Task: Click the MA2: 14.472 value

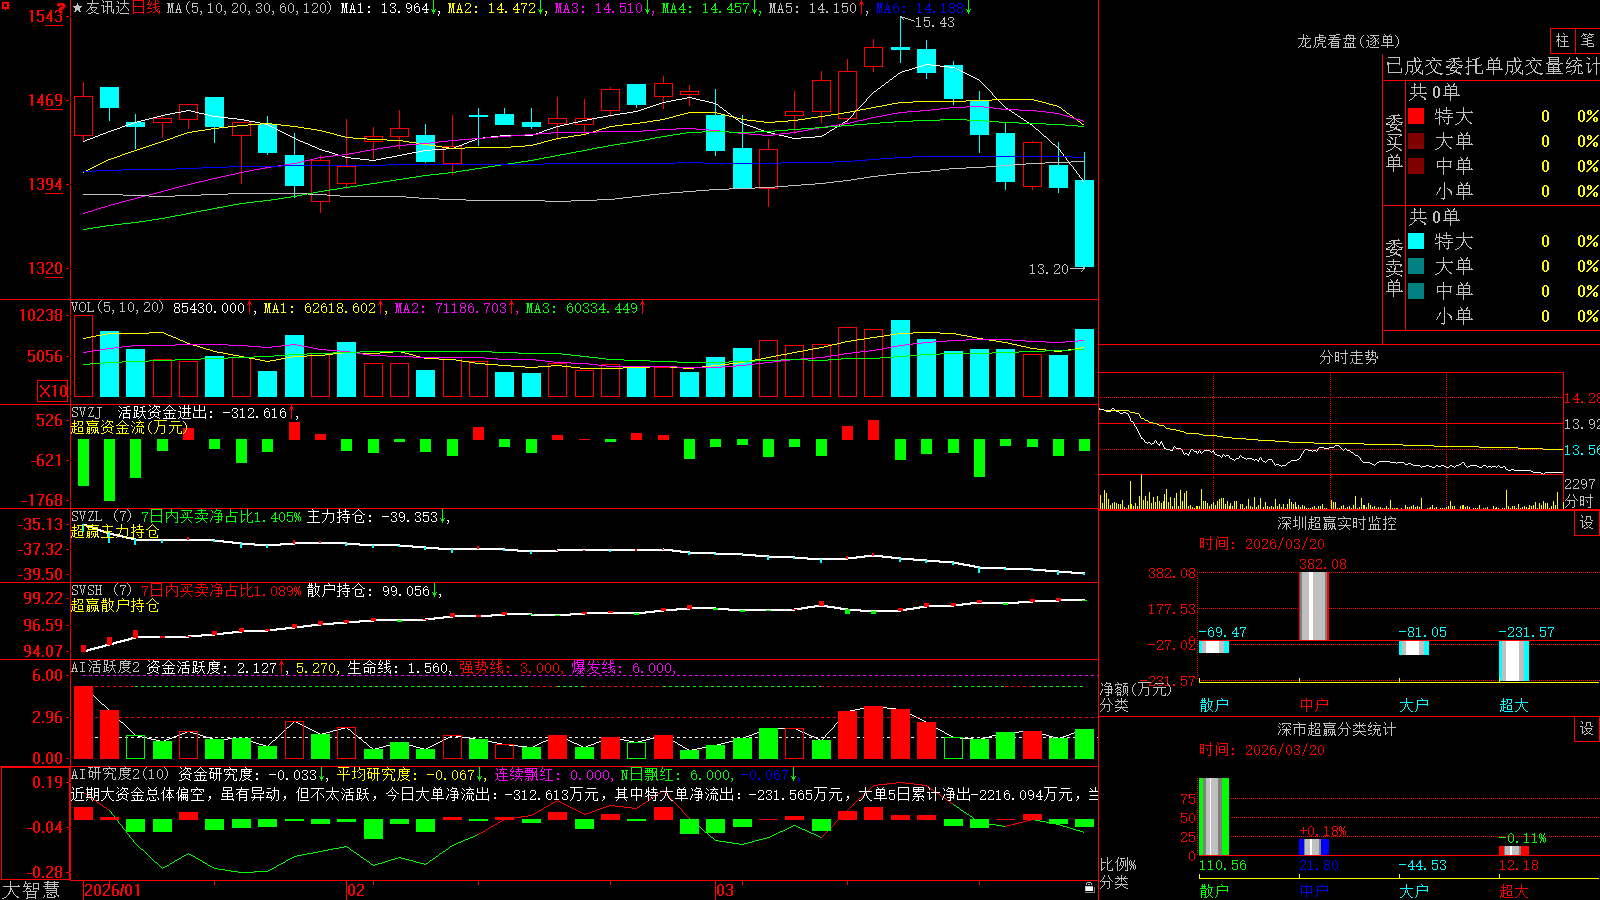Action: coord(496,8)
